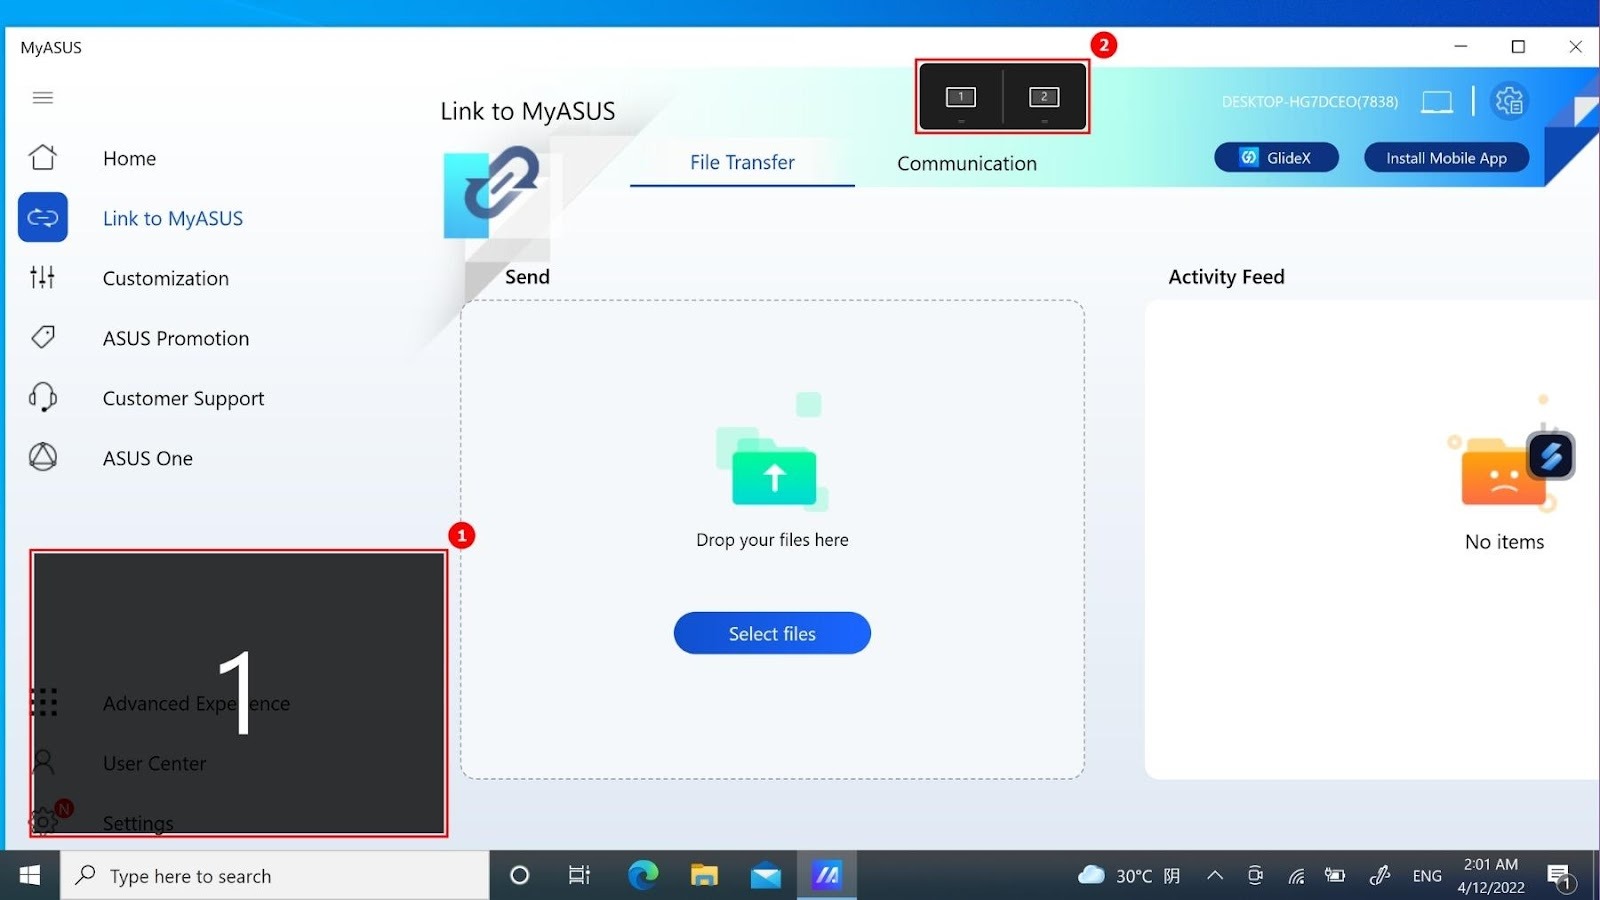Open the hamburger navigation menu
Viewport: 1600px width, 900px height.
click(43, 98)
